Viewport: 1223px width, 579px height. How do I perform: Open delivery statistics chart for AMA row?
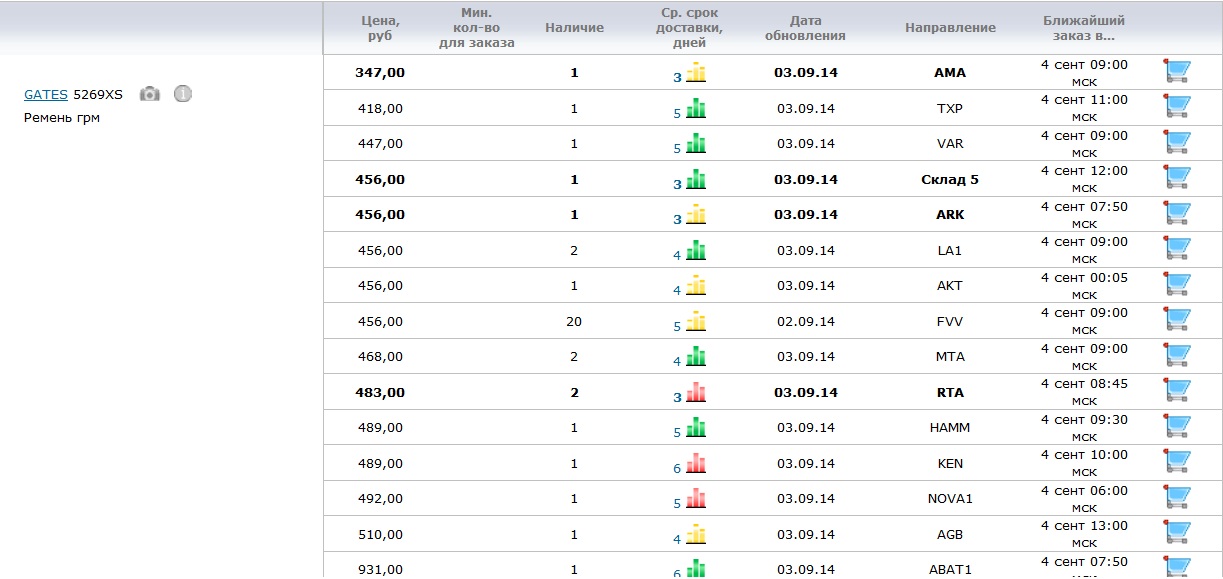696,73
